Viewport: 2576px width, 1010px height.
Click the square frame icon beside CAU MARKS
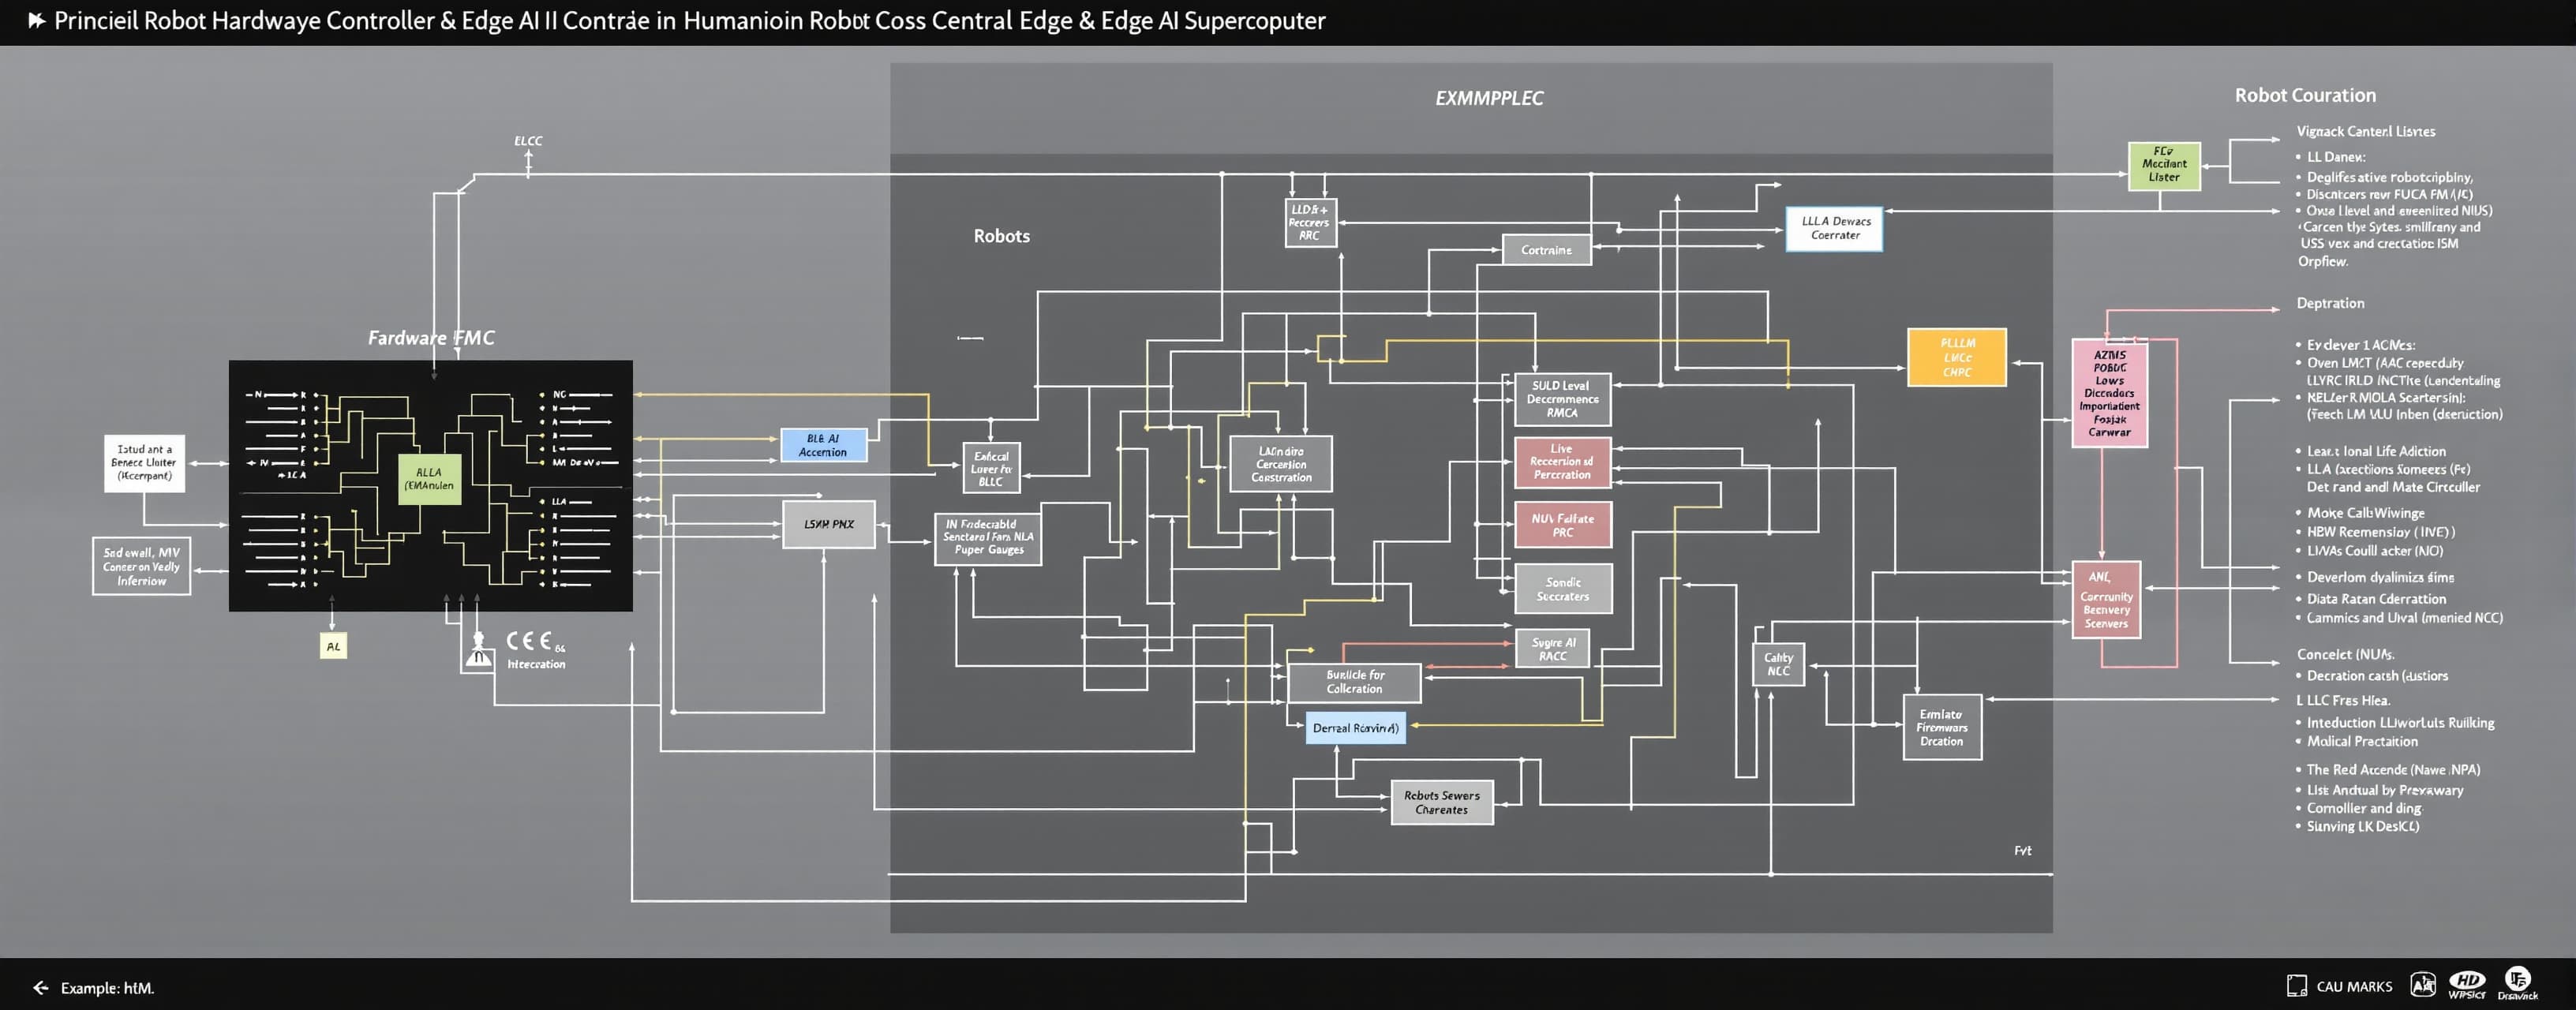tap(2297, 986)
